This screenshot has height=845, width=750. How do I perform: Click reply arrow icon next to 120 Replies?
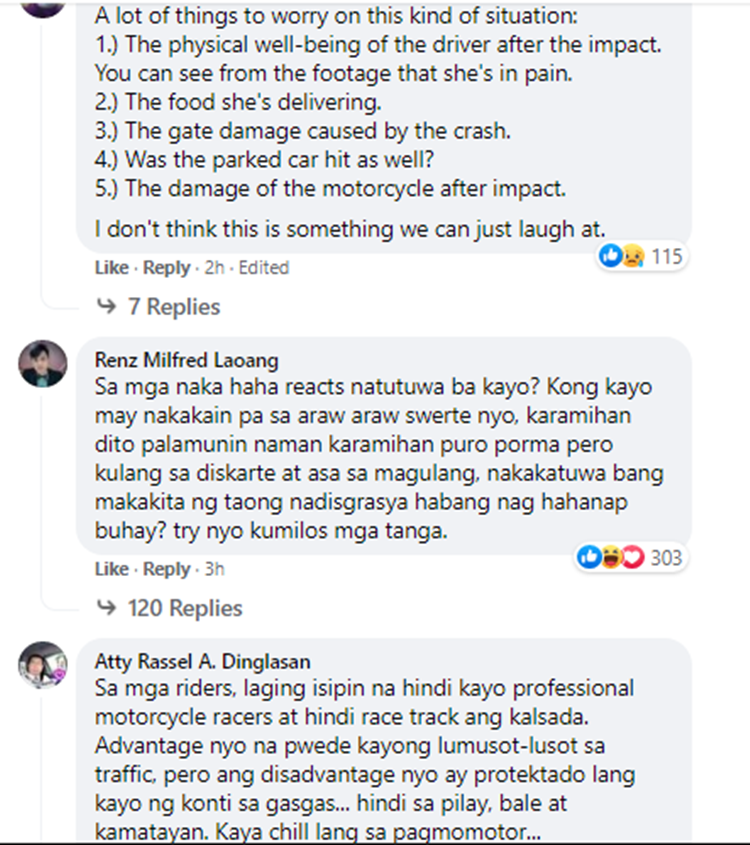tap(106, 607)
